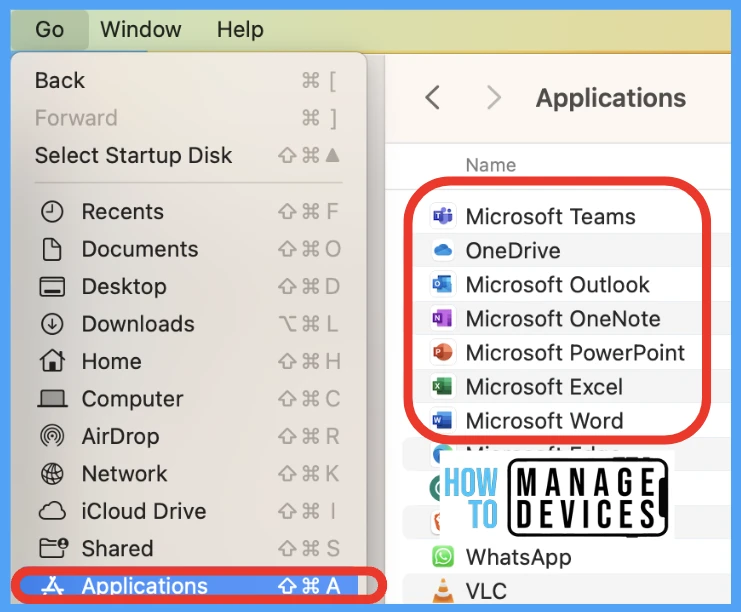Select Microsoft PowerPoint file name
This screenshot has width=741, height=612.
(575, 353)
